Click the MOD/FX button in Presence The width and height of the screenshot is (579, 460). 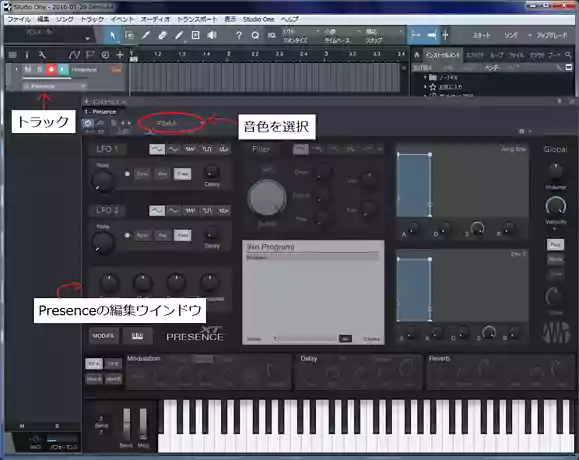tap(103, 336)
